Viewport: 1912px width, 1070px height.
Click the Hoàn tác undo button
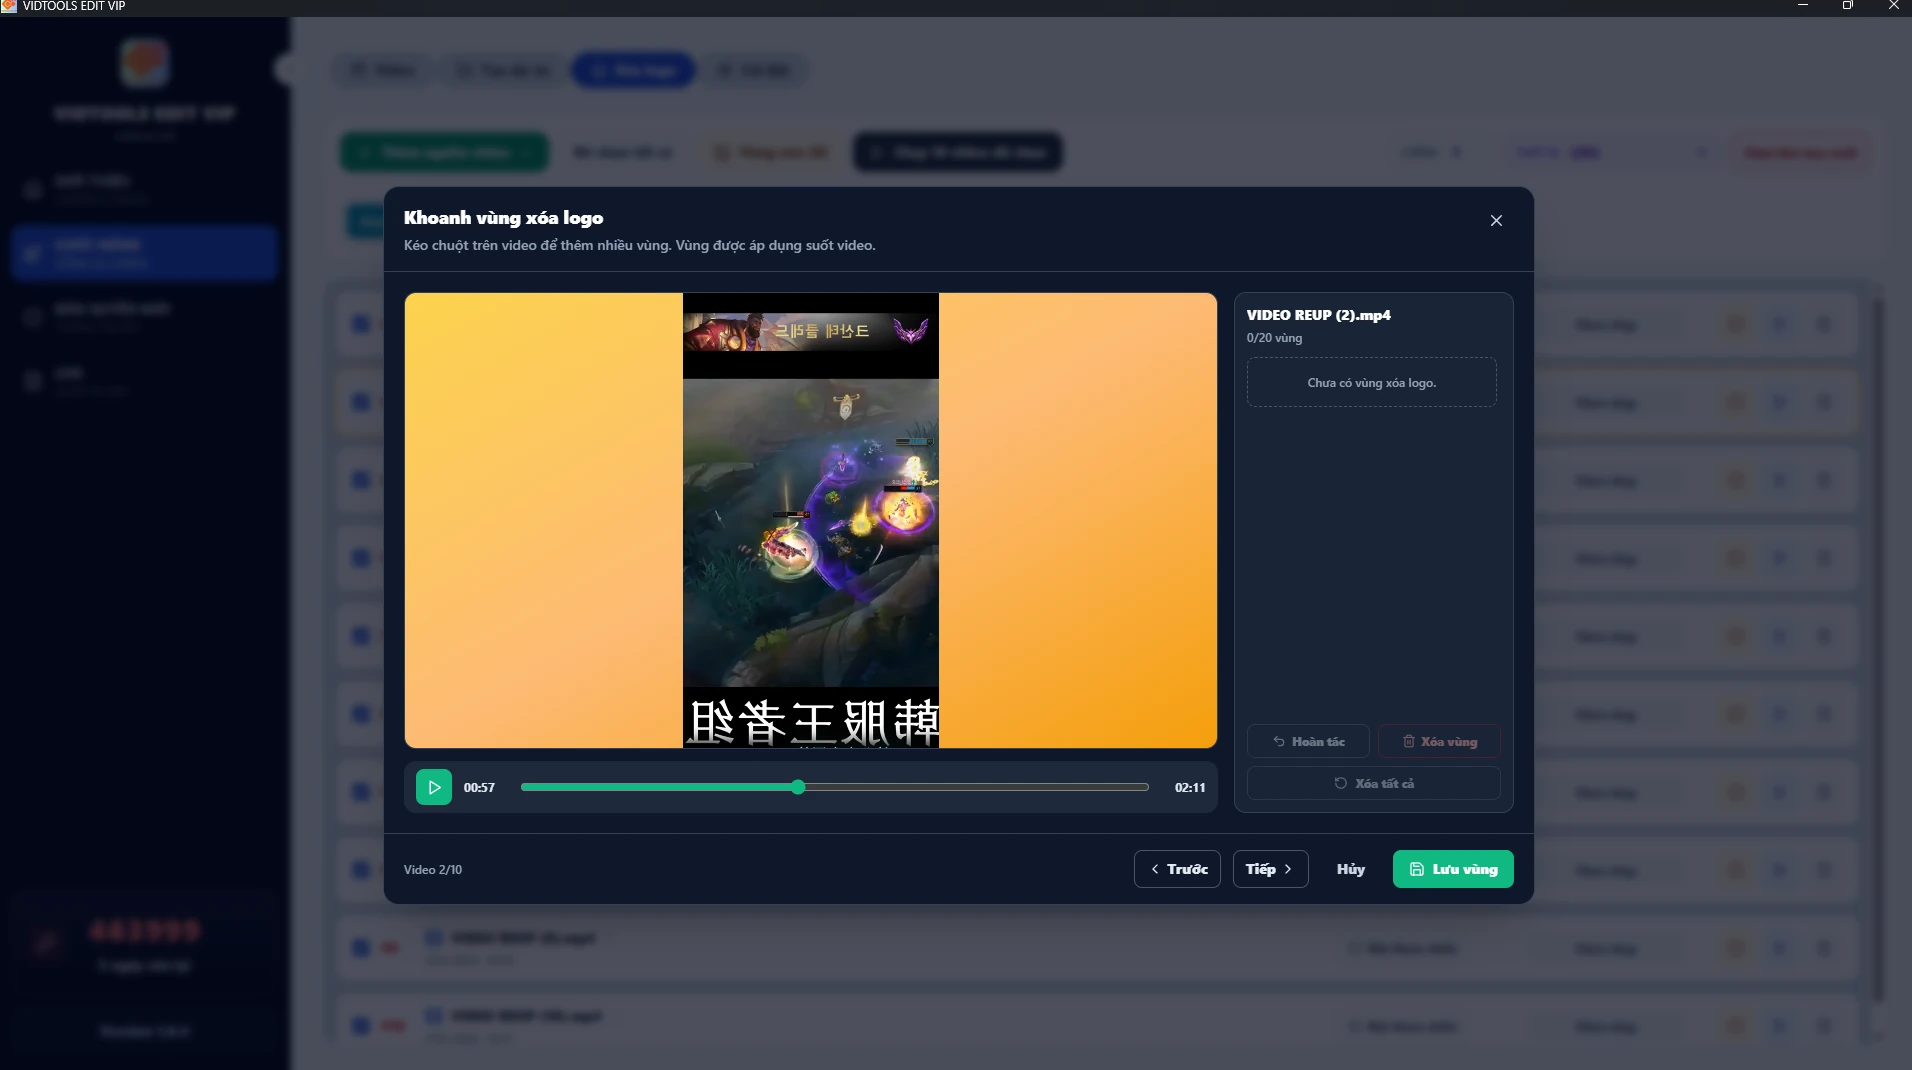click(1308, 741)
